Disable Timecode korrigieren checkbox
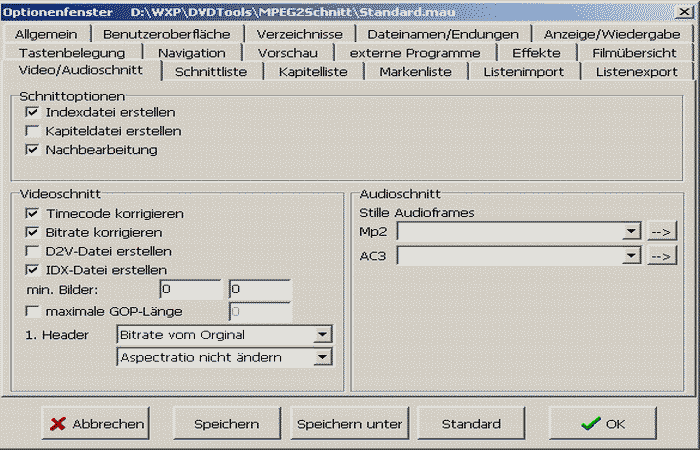 pyautogui.click(x=33, y=214)
